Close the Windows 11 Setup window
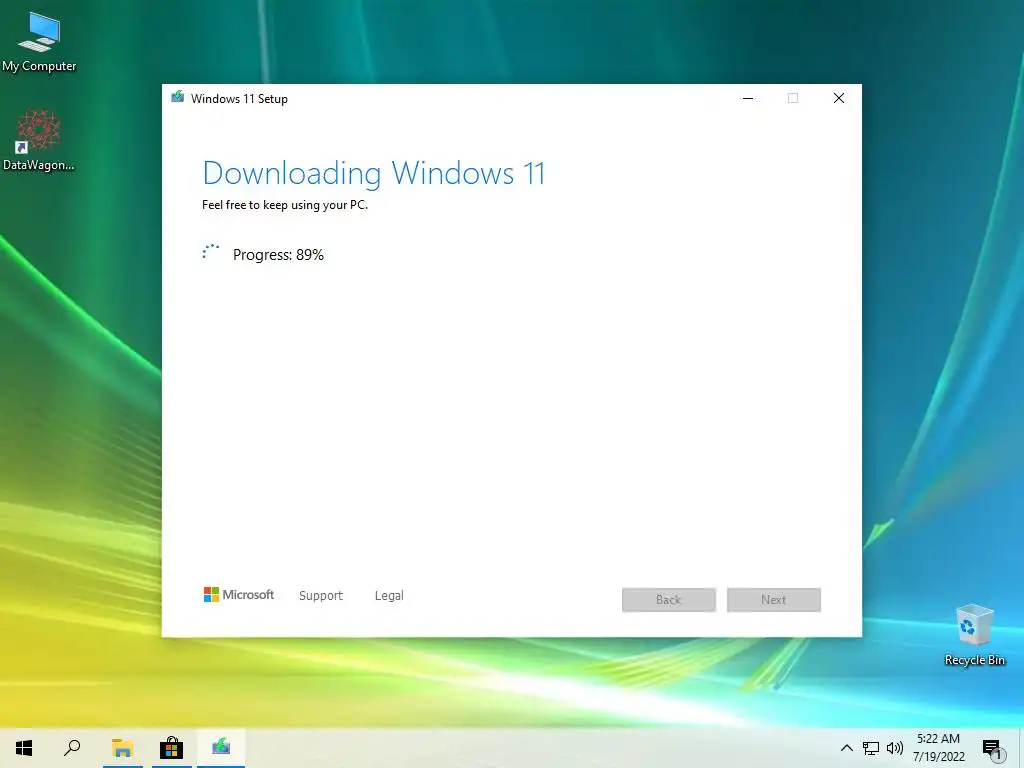 pyautogui.click(x=839, y=98)
